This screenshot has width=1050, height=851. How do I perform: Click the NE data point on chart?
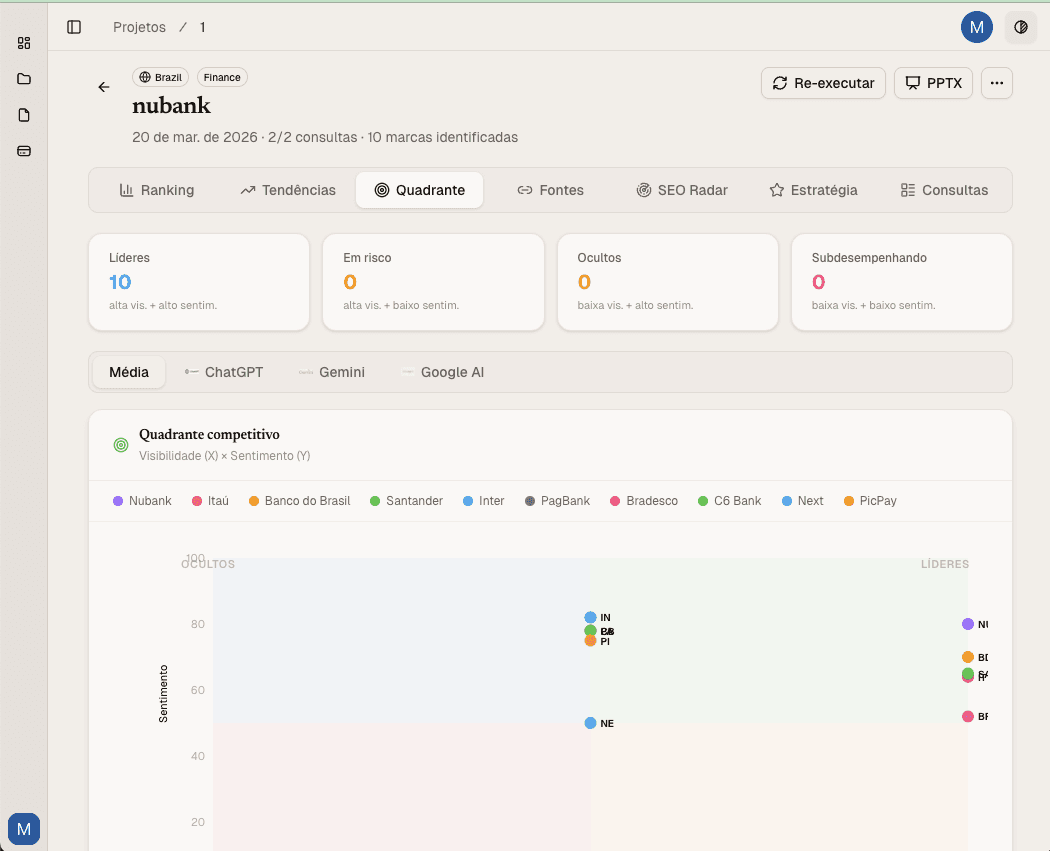[x=590, y=723]
